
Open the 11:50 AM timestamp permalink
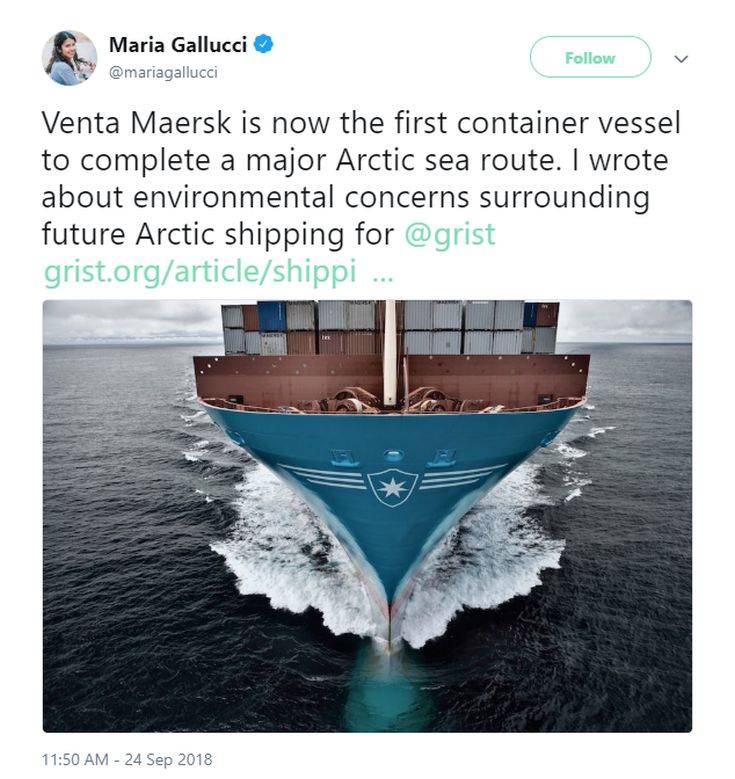(x=75, y=759)
